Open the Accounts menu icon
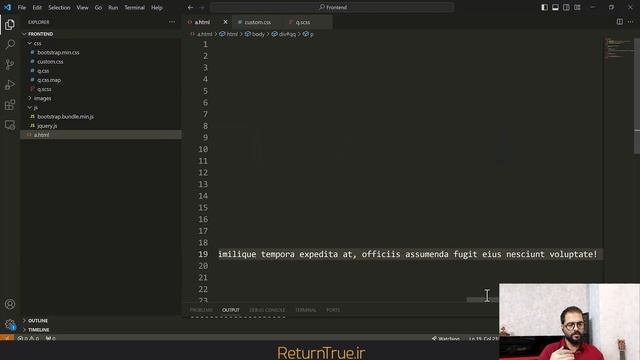The height and width of the screenshot is (360, 640). tap(10, 304)
